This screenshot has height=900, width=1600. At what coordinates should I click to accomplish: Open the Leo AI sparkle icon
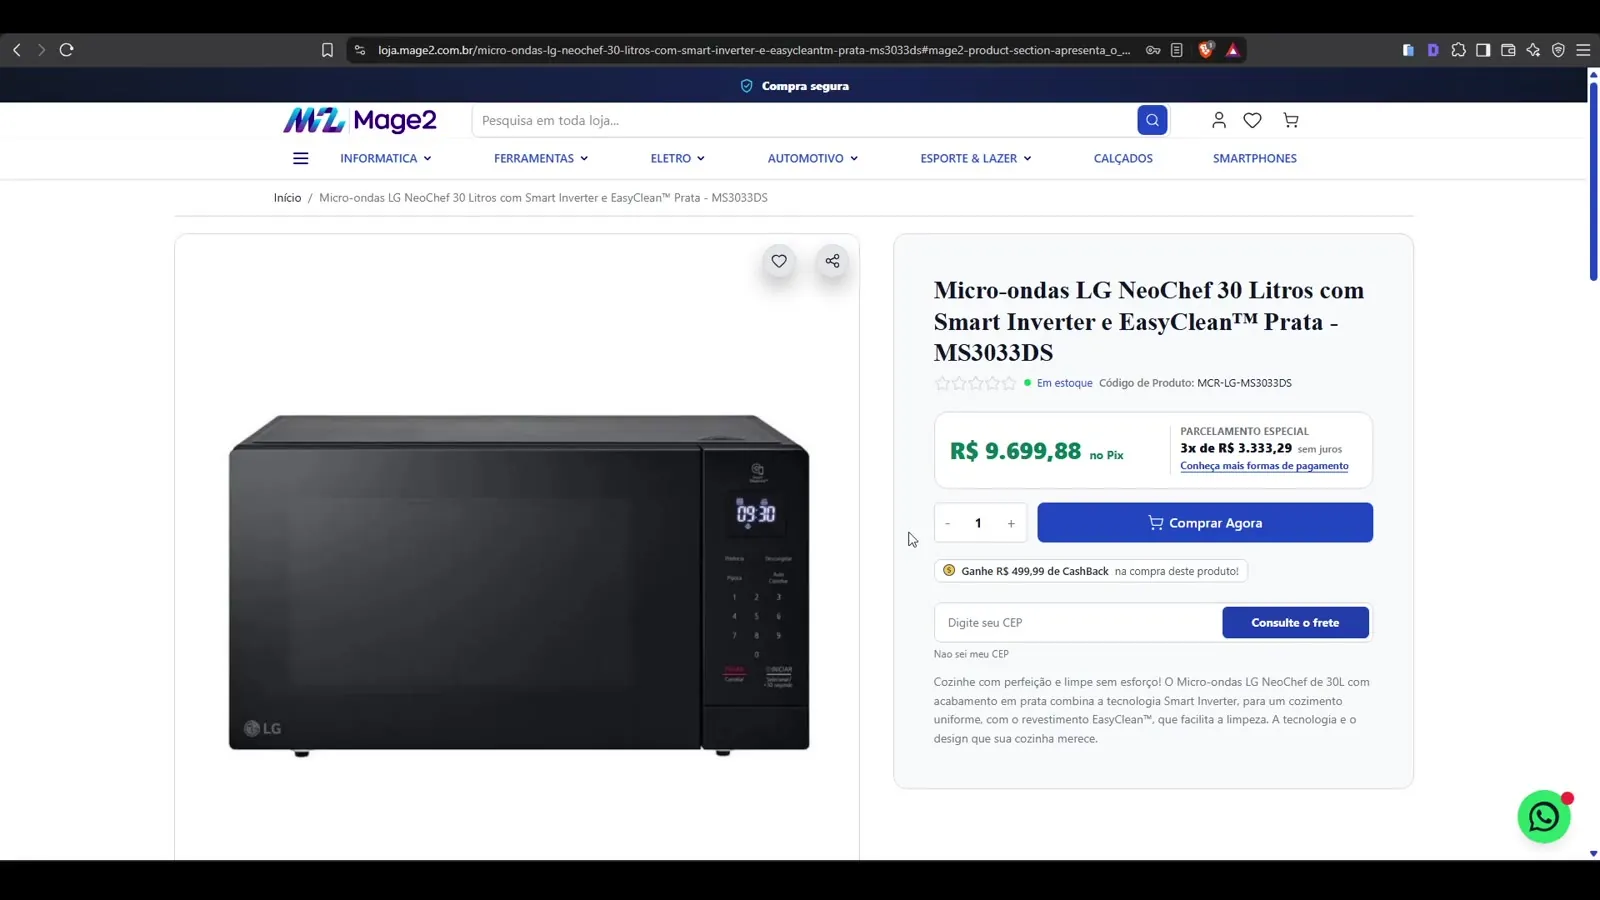click(x=1533, y=50)
